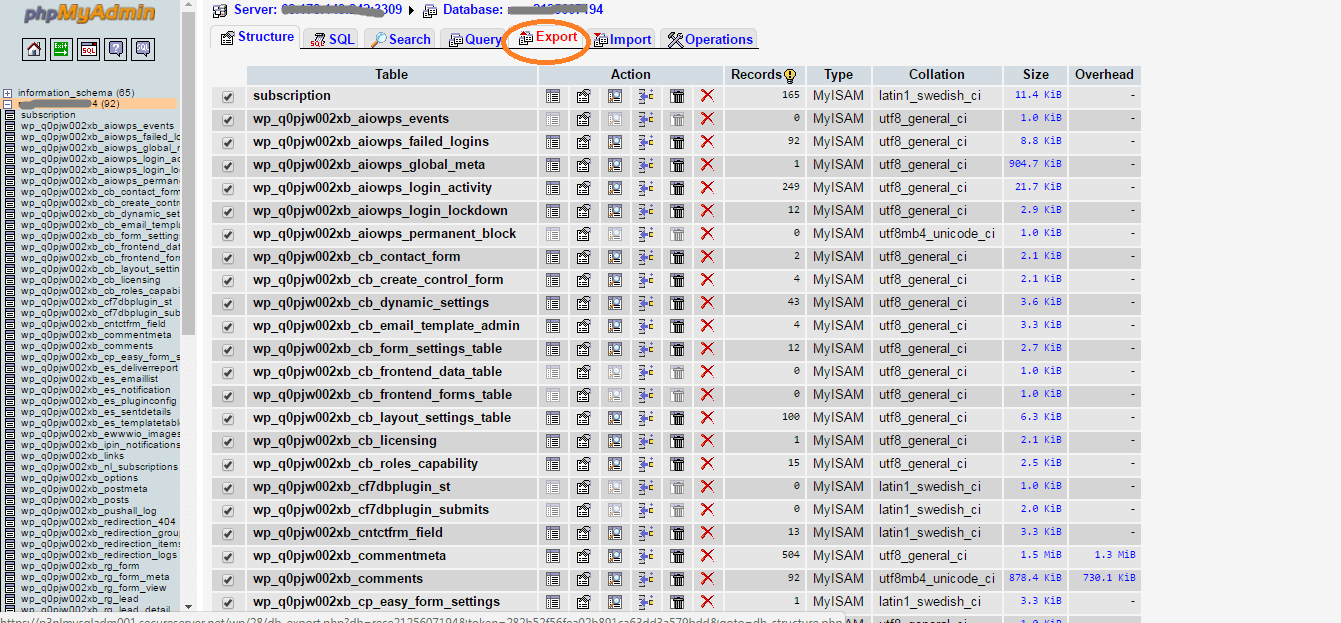Screen dimensions: 1341x623
Task: Click red Drop X for wp_q0pjw002xb_comments
Action: pyautogui.click(x=708, y=579)
